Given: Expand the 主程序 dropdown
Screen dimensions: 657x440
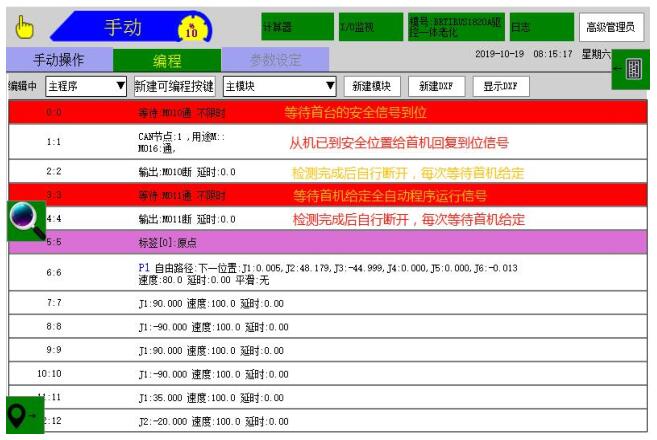Looking at the screenshot, I should click(x=86, y=86).
